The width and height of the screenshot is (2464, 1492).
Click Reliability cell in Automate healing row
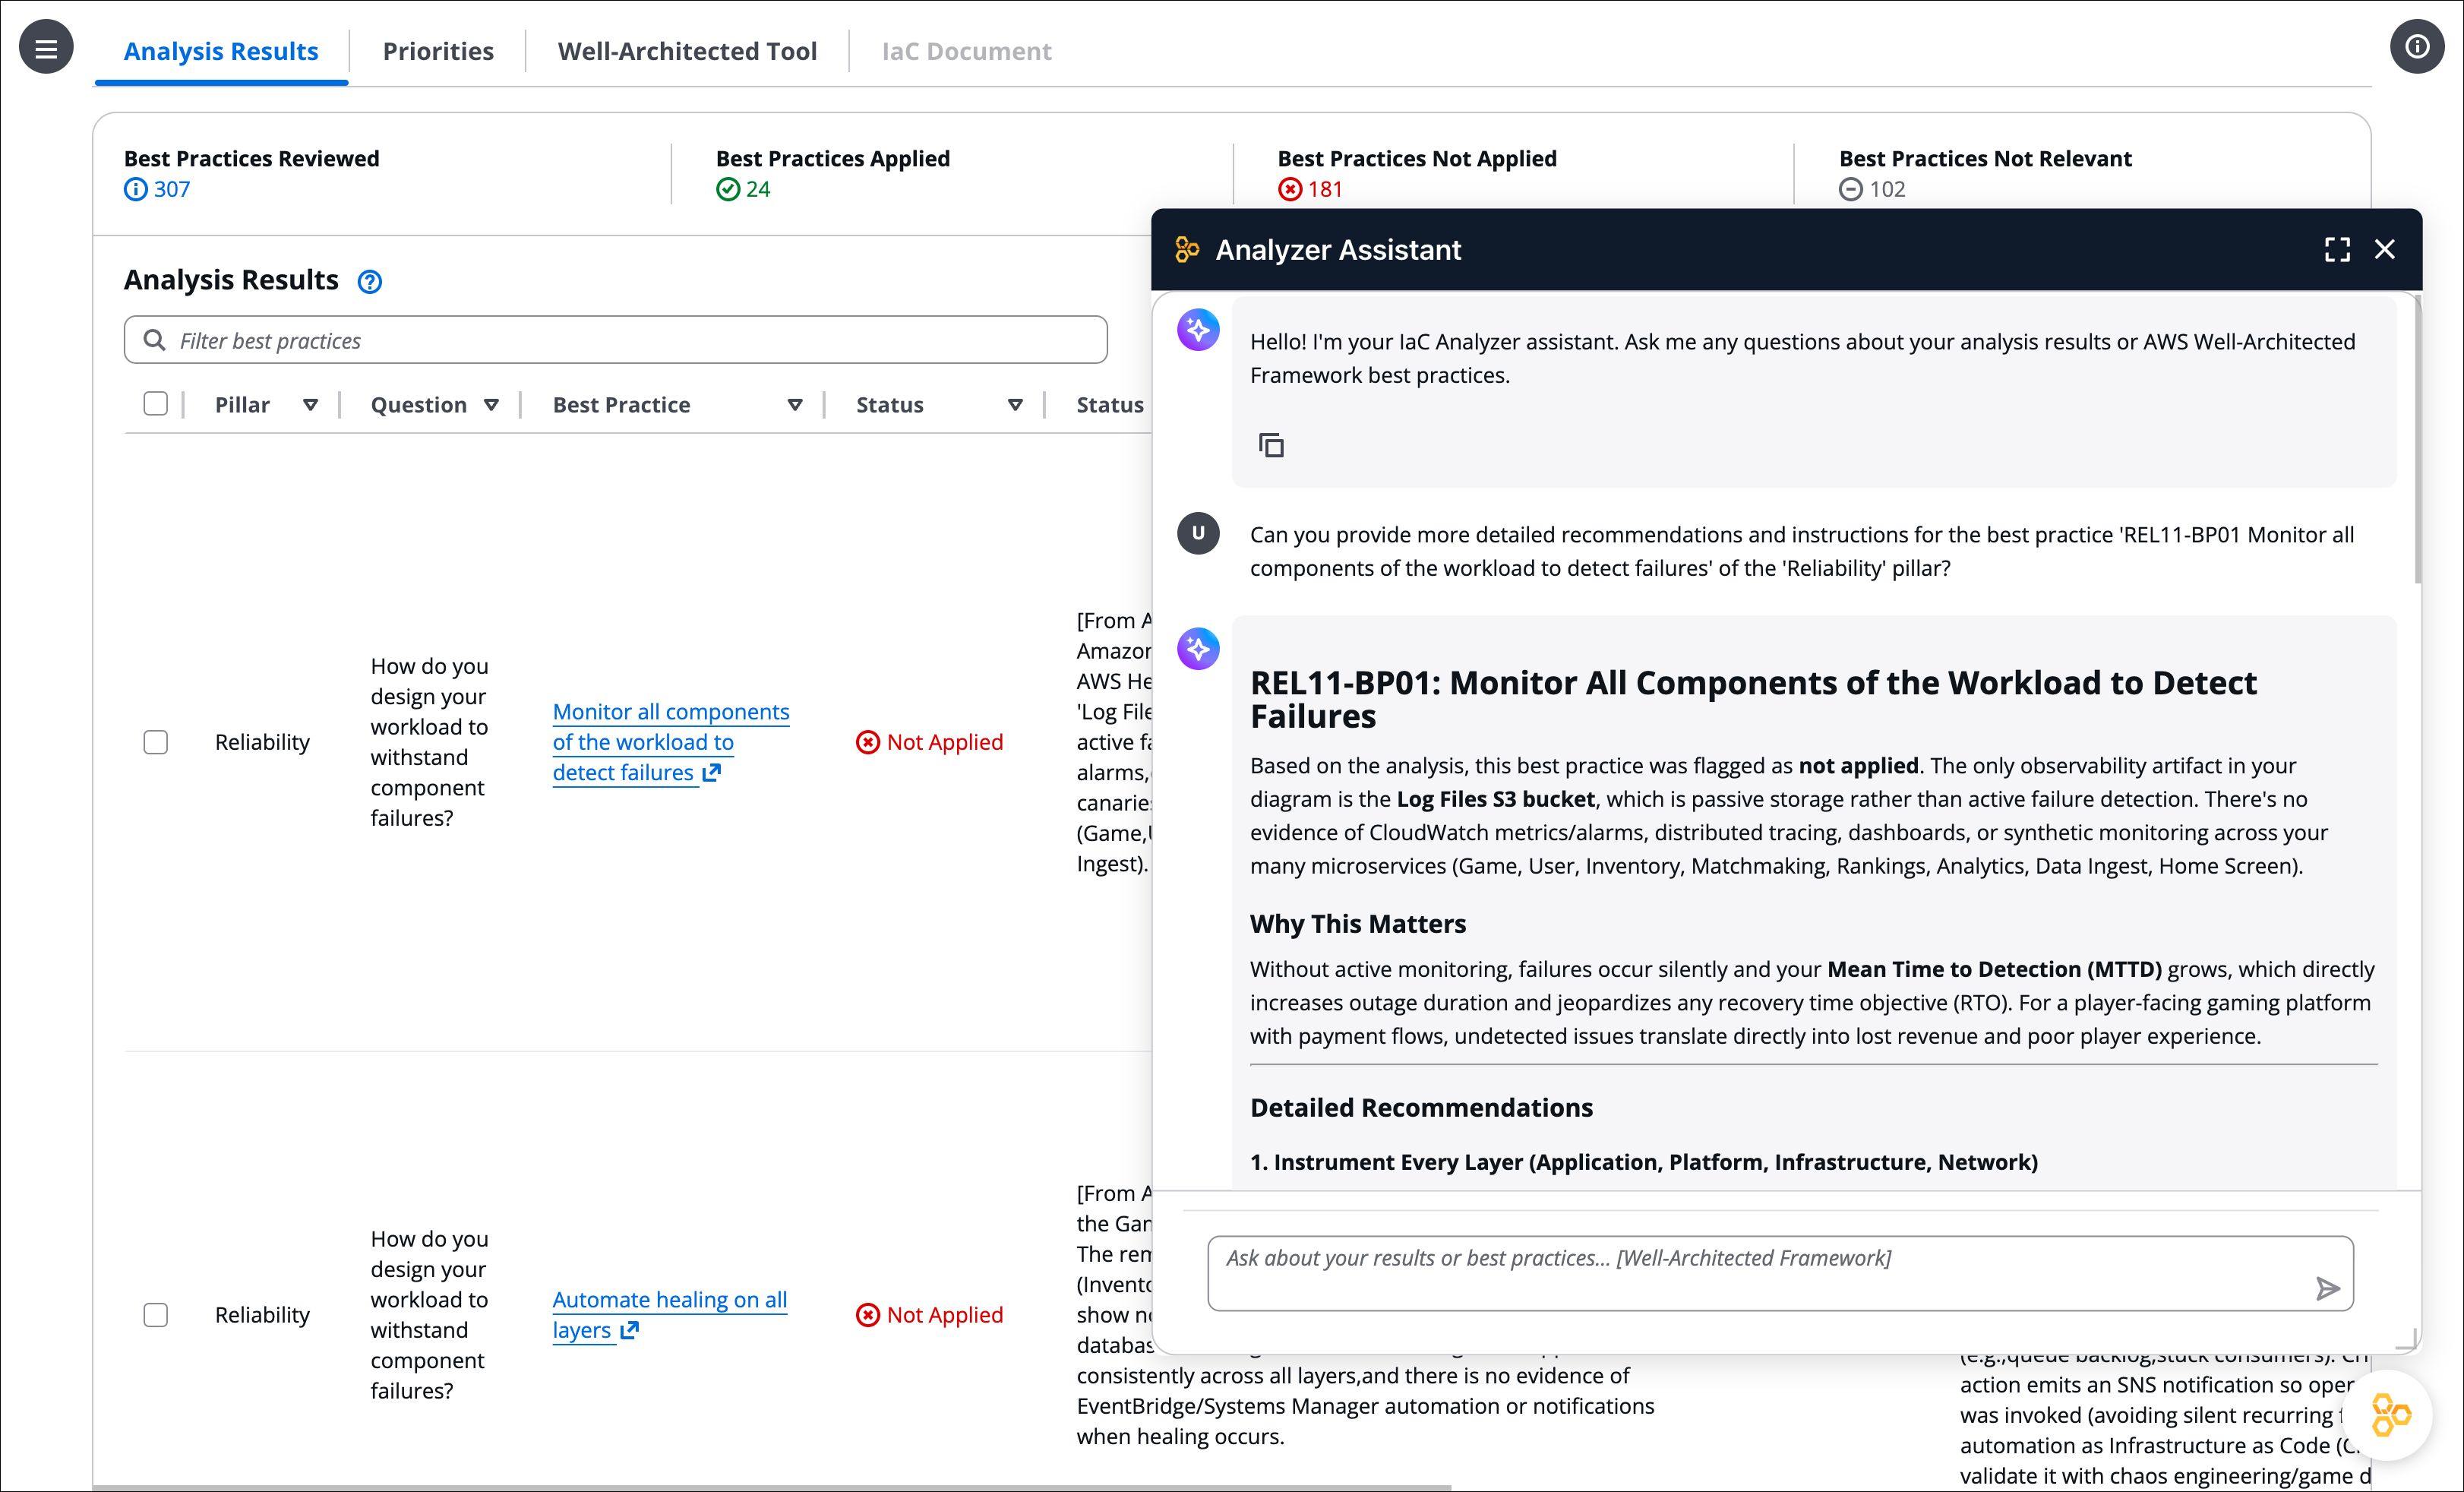[x=262, y=1315]
